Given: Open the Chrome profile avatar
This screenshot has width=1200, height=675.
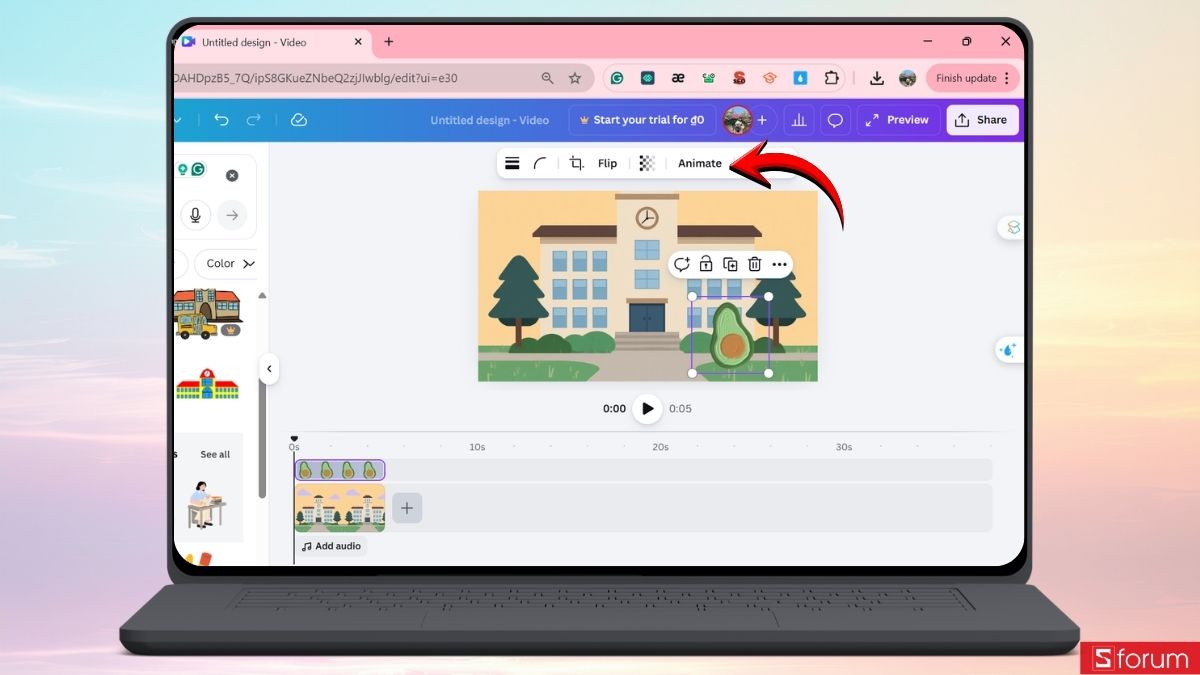Looking at the screenshot, I should click(907, 78).
